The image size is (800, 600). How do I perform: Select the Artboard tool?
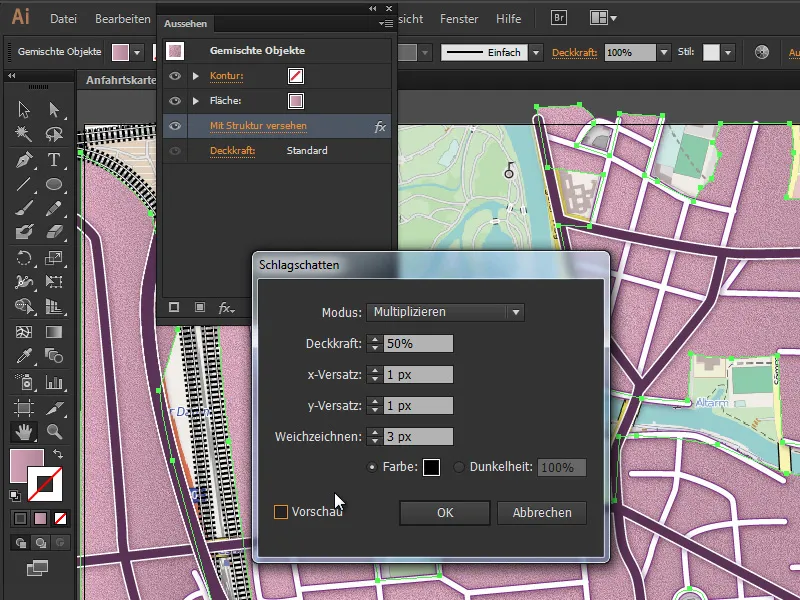[x=24, y=408]
